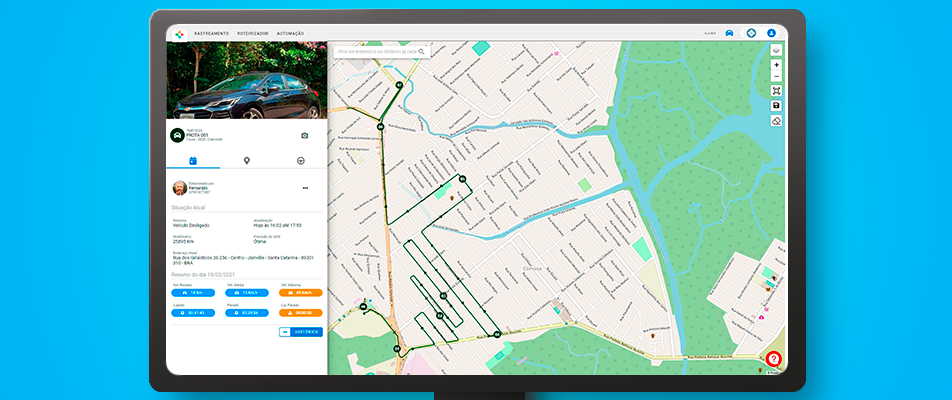Zoom out on the map
The height and width of the screenshot is (400, 952).
tap(776, 76)
